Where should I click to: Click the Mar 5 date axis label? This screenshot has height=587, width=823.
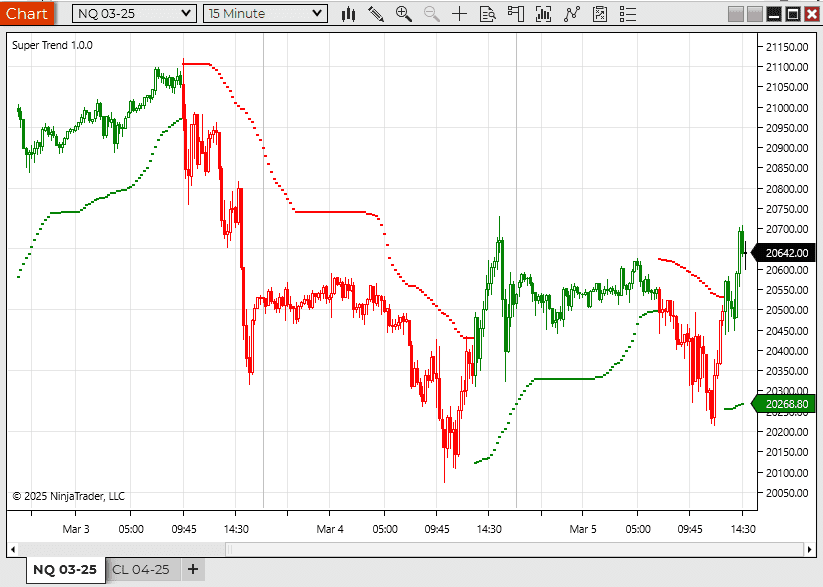[x=583, y=529]
